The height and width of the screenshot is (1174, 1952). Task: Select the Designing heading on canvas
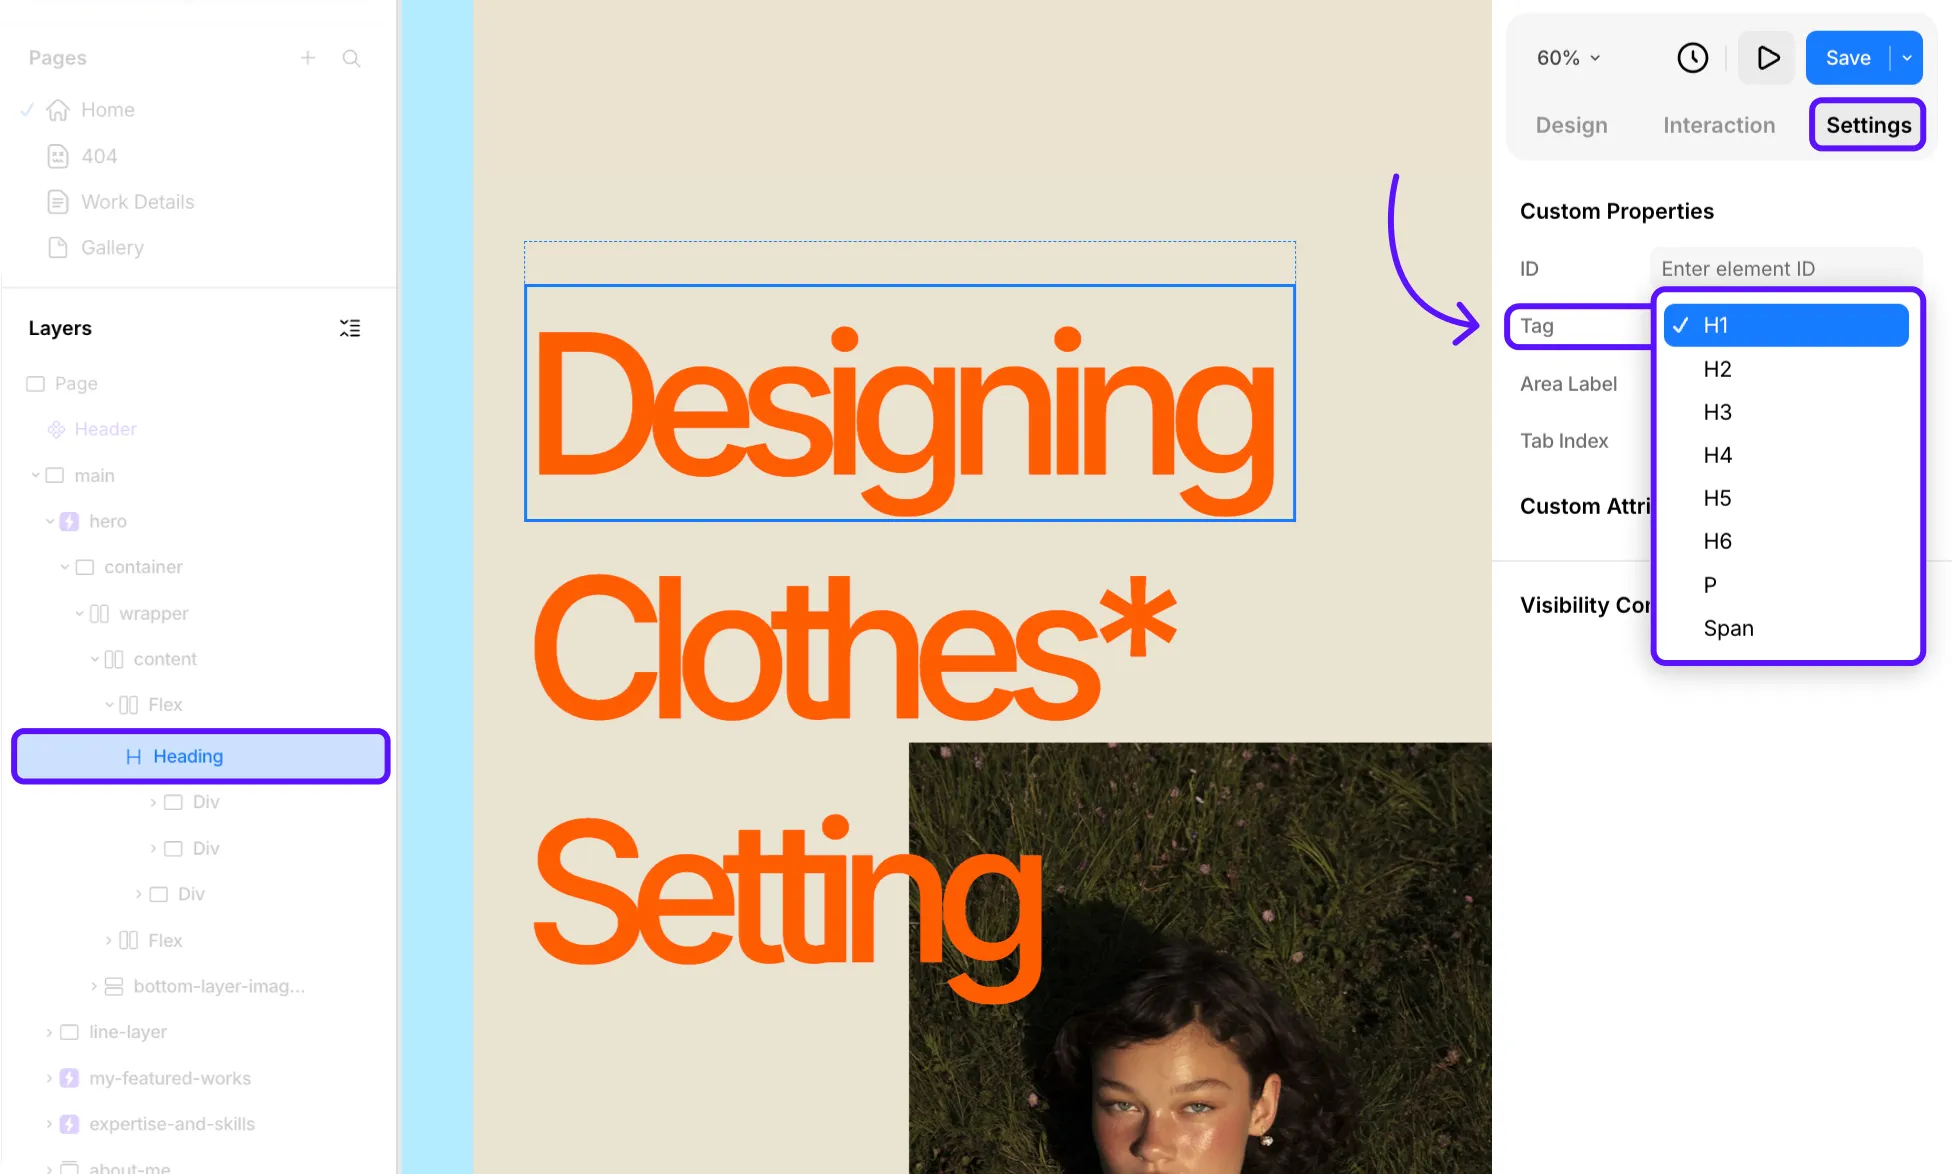point(909,403)
